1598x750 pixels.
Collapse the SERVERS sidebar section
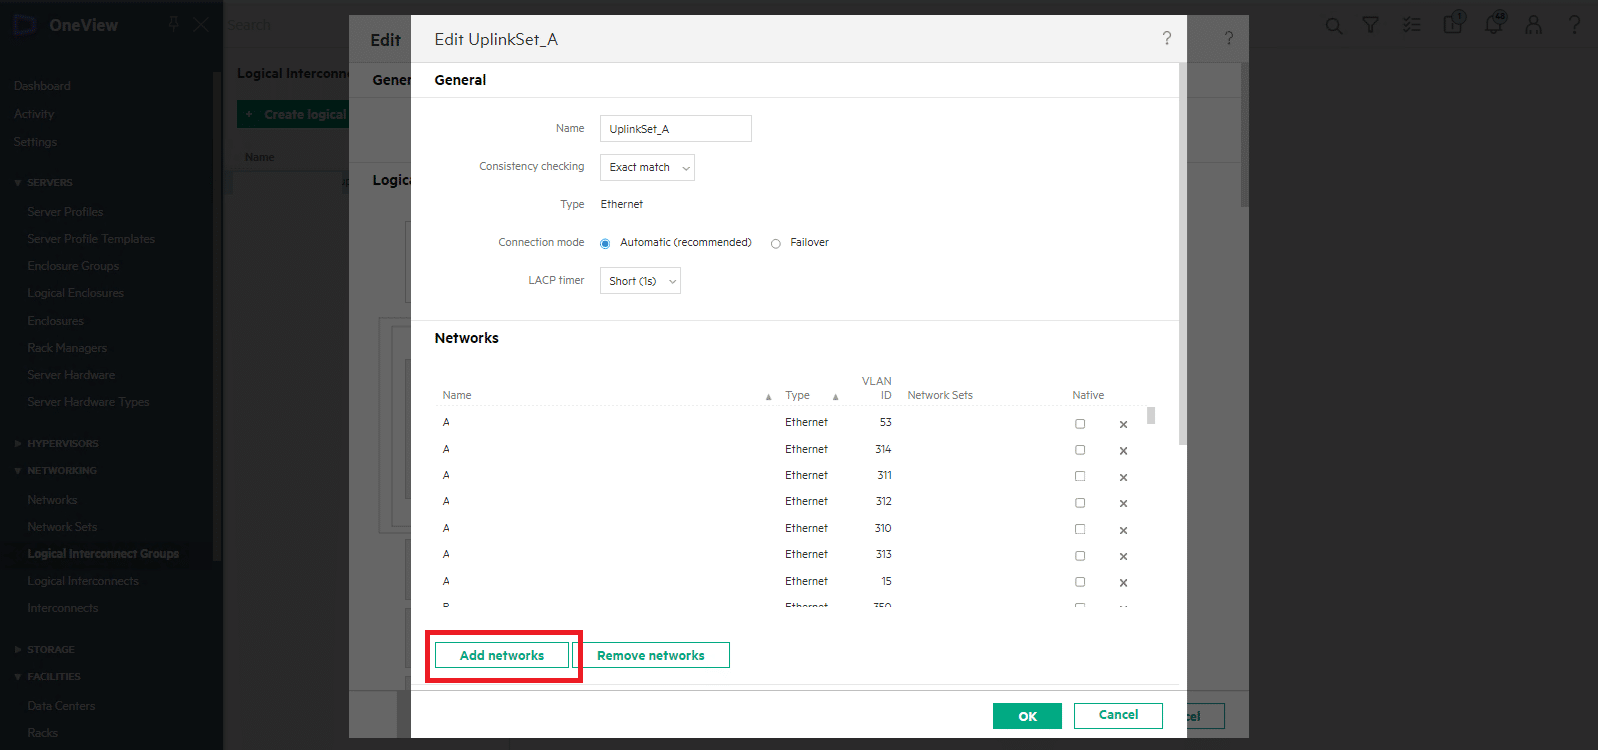click(17, 183)
